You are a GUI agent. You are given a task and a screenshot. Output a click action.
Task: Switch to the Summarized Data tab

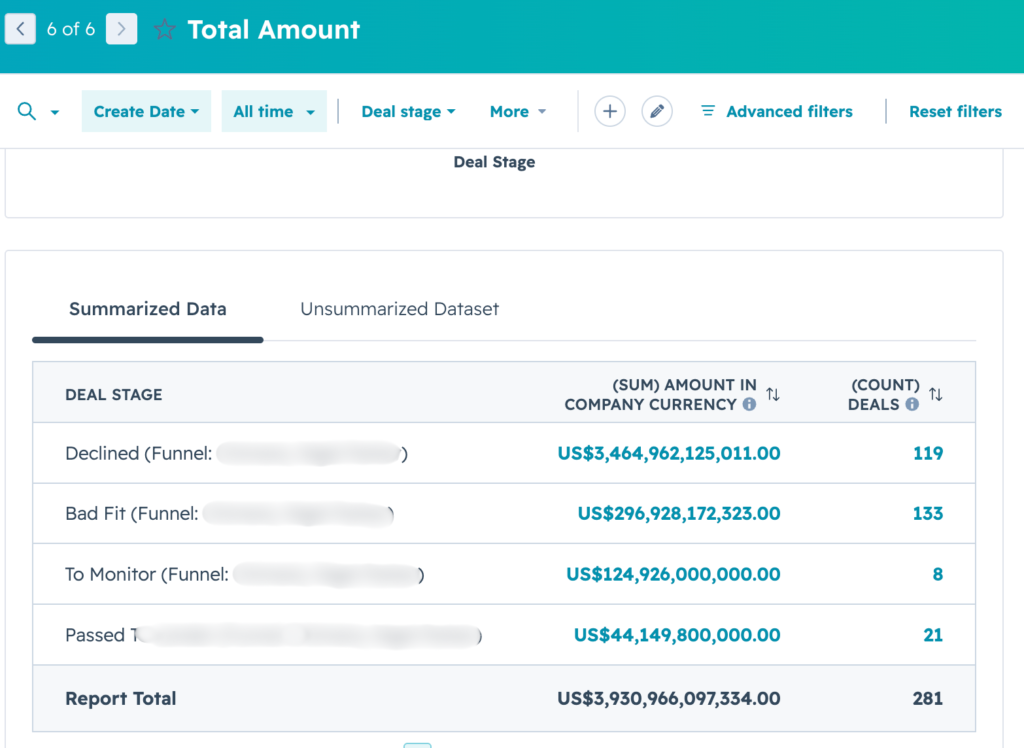[148, 309]
